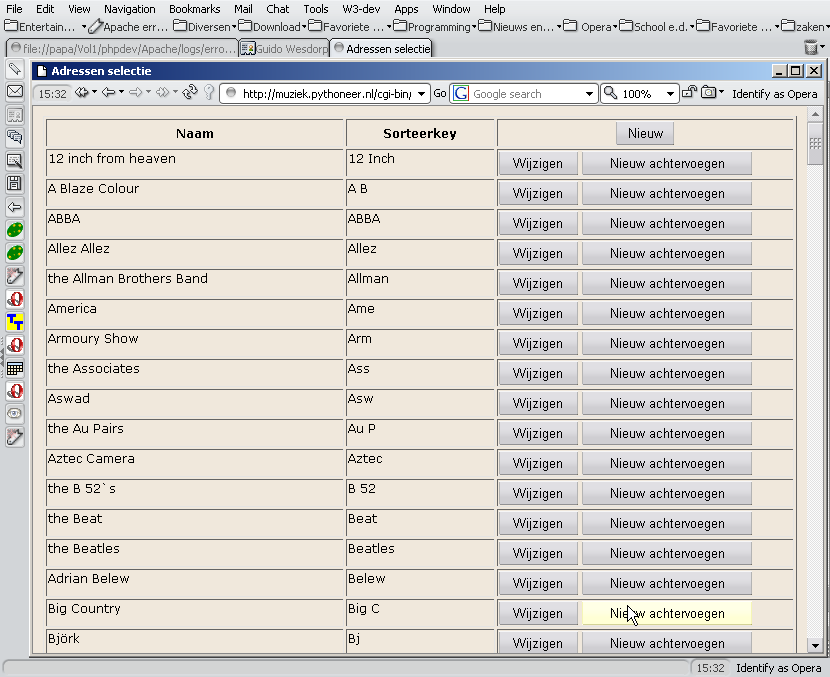The image size is (830, 677).
Task: Open the camera icon dropdown arrow
Action: (721, 92)
